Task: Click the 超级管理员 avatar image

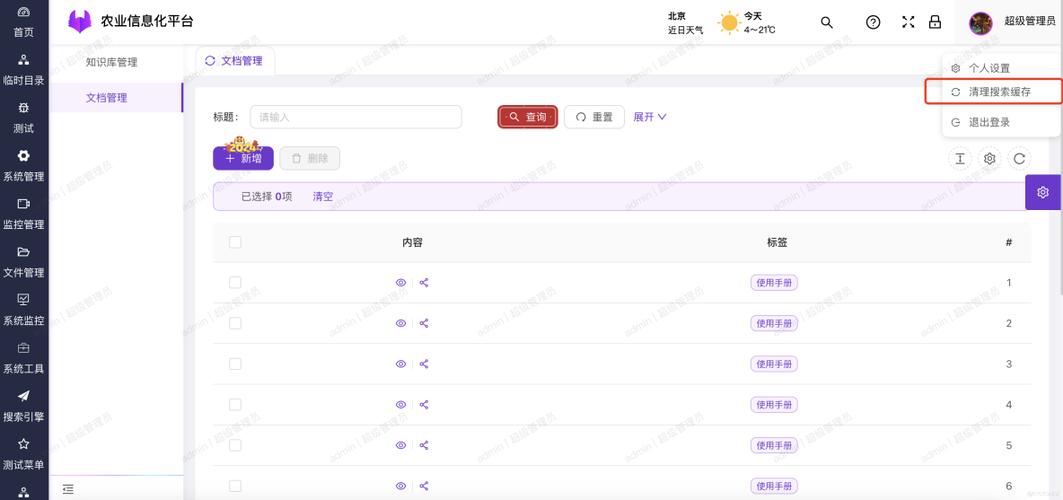Action: [x=981, y=22]
